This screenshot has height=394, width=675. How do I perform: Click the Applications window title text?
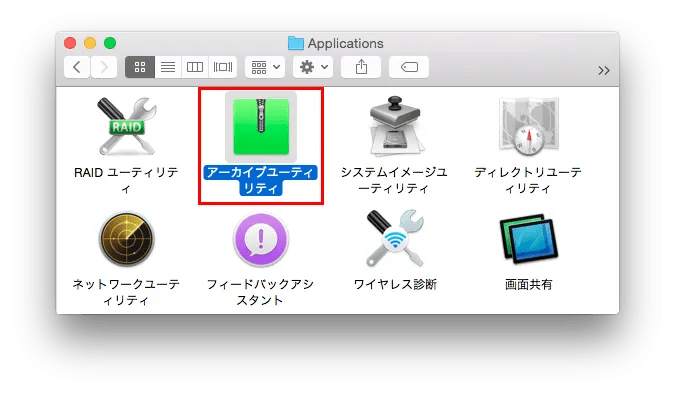tap(345, 43)
